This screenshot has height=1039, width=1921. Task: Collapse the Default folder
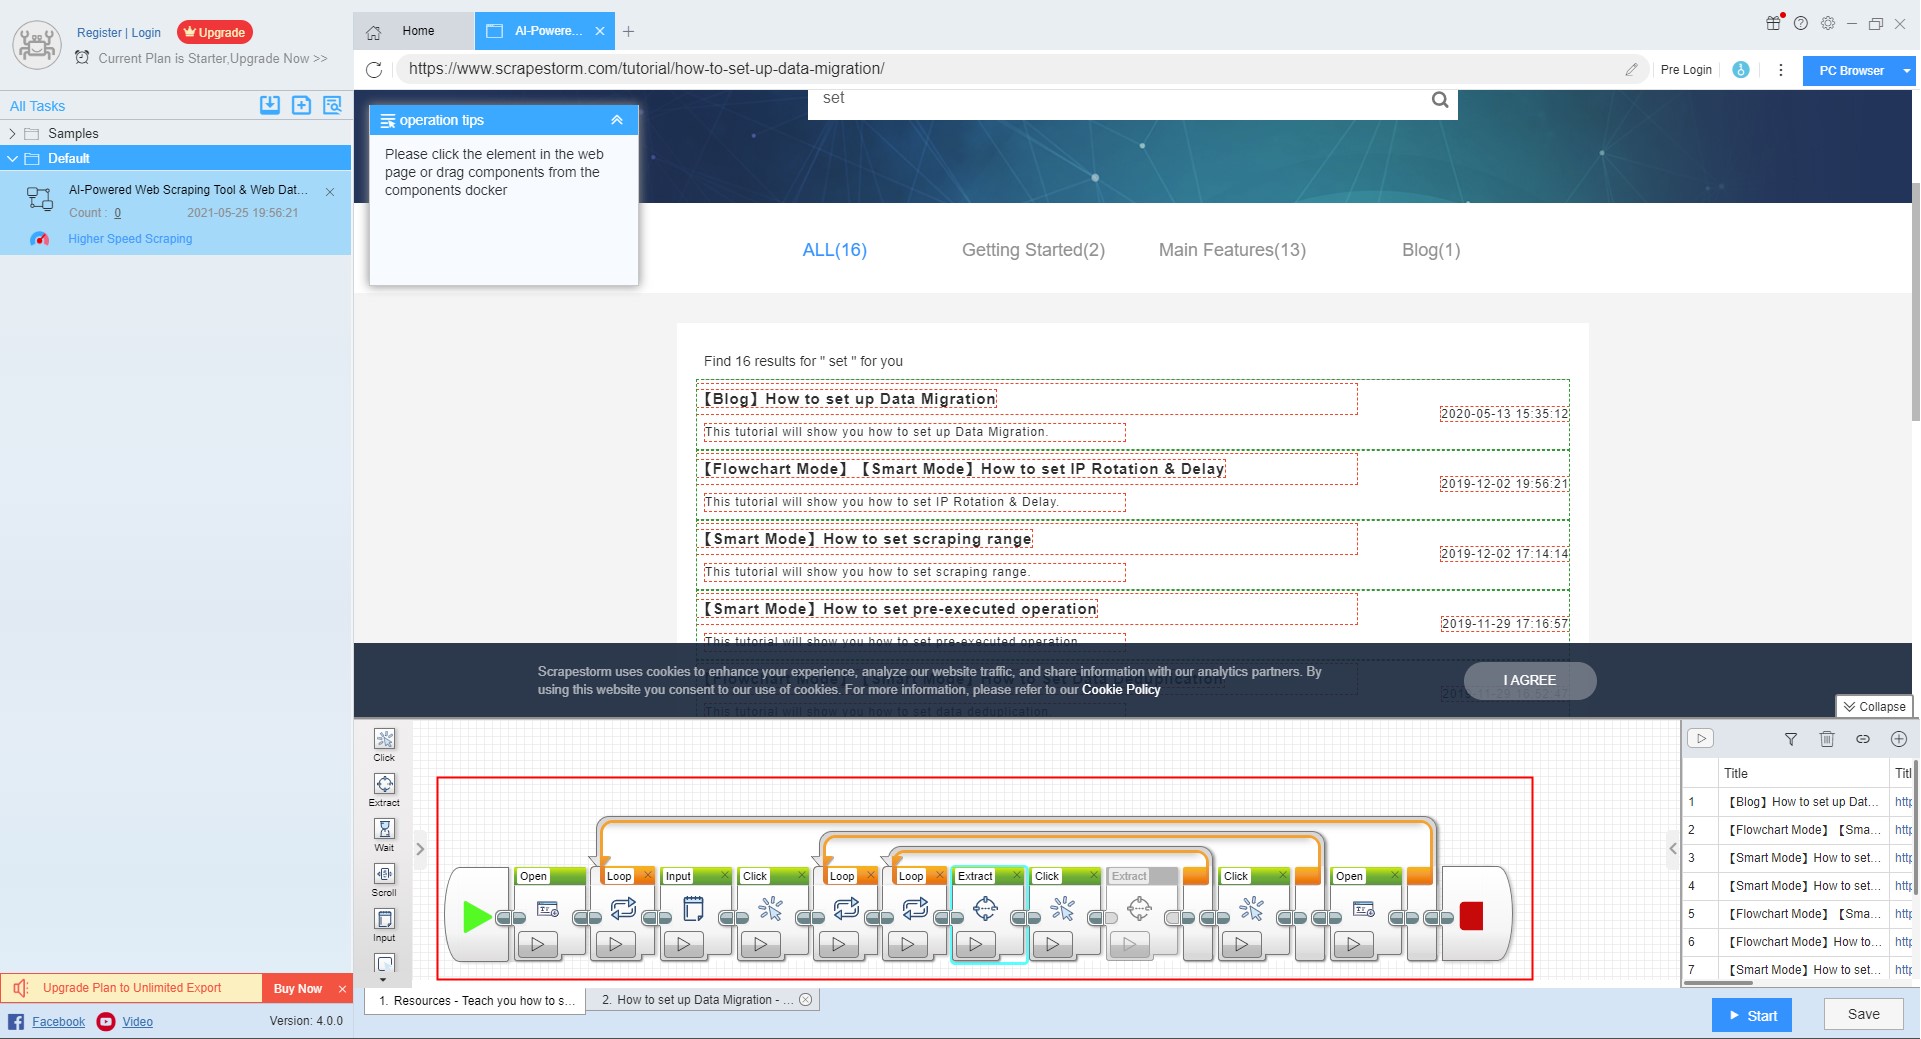[x=12, y=159]
